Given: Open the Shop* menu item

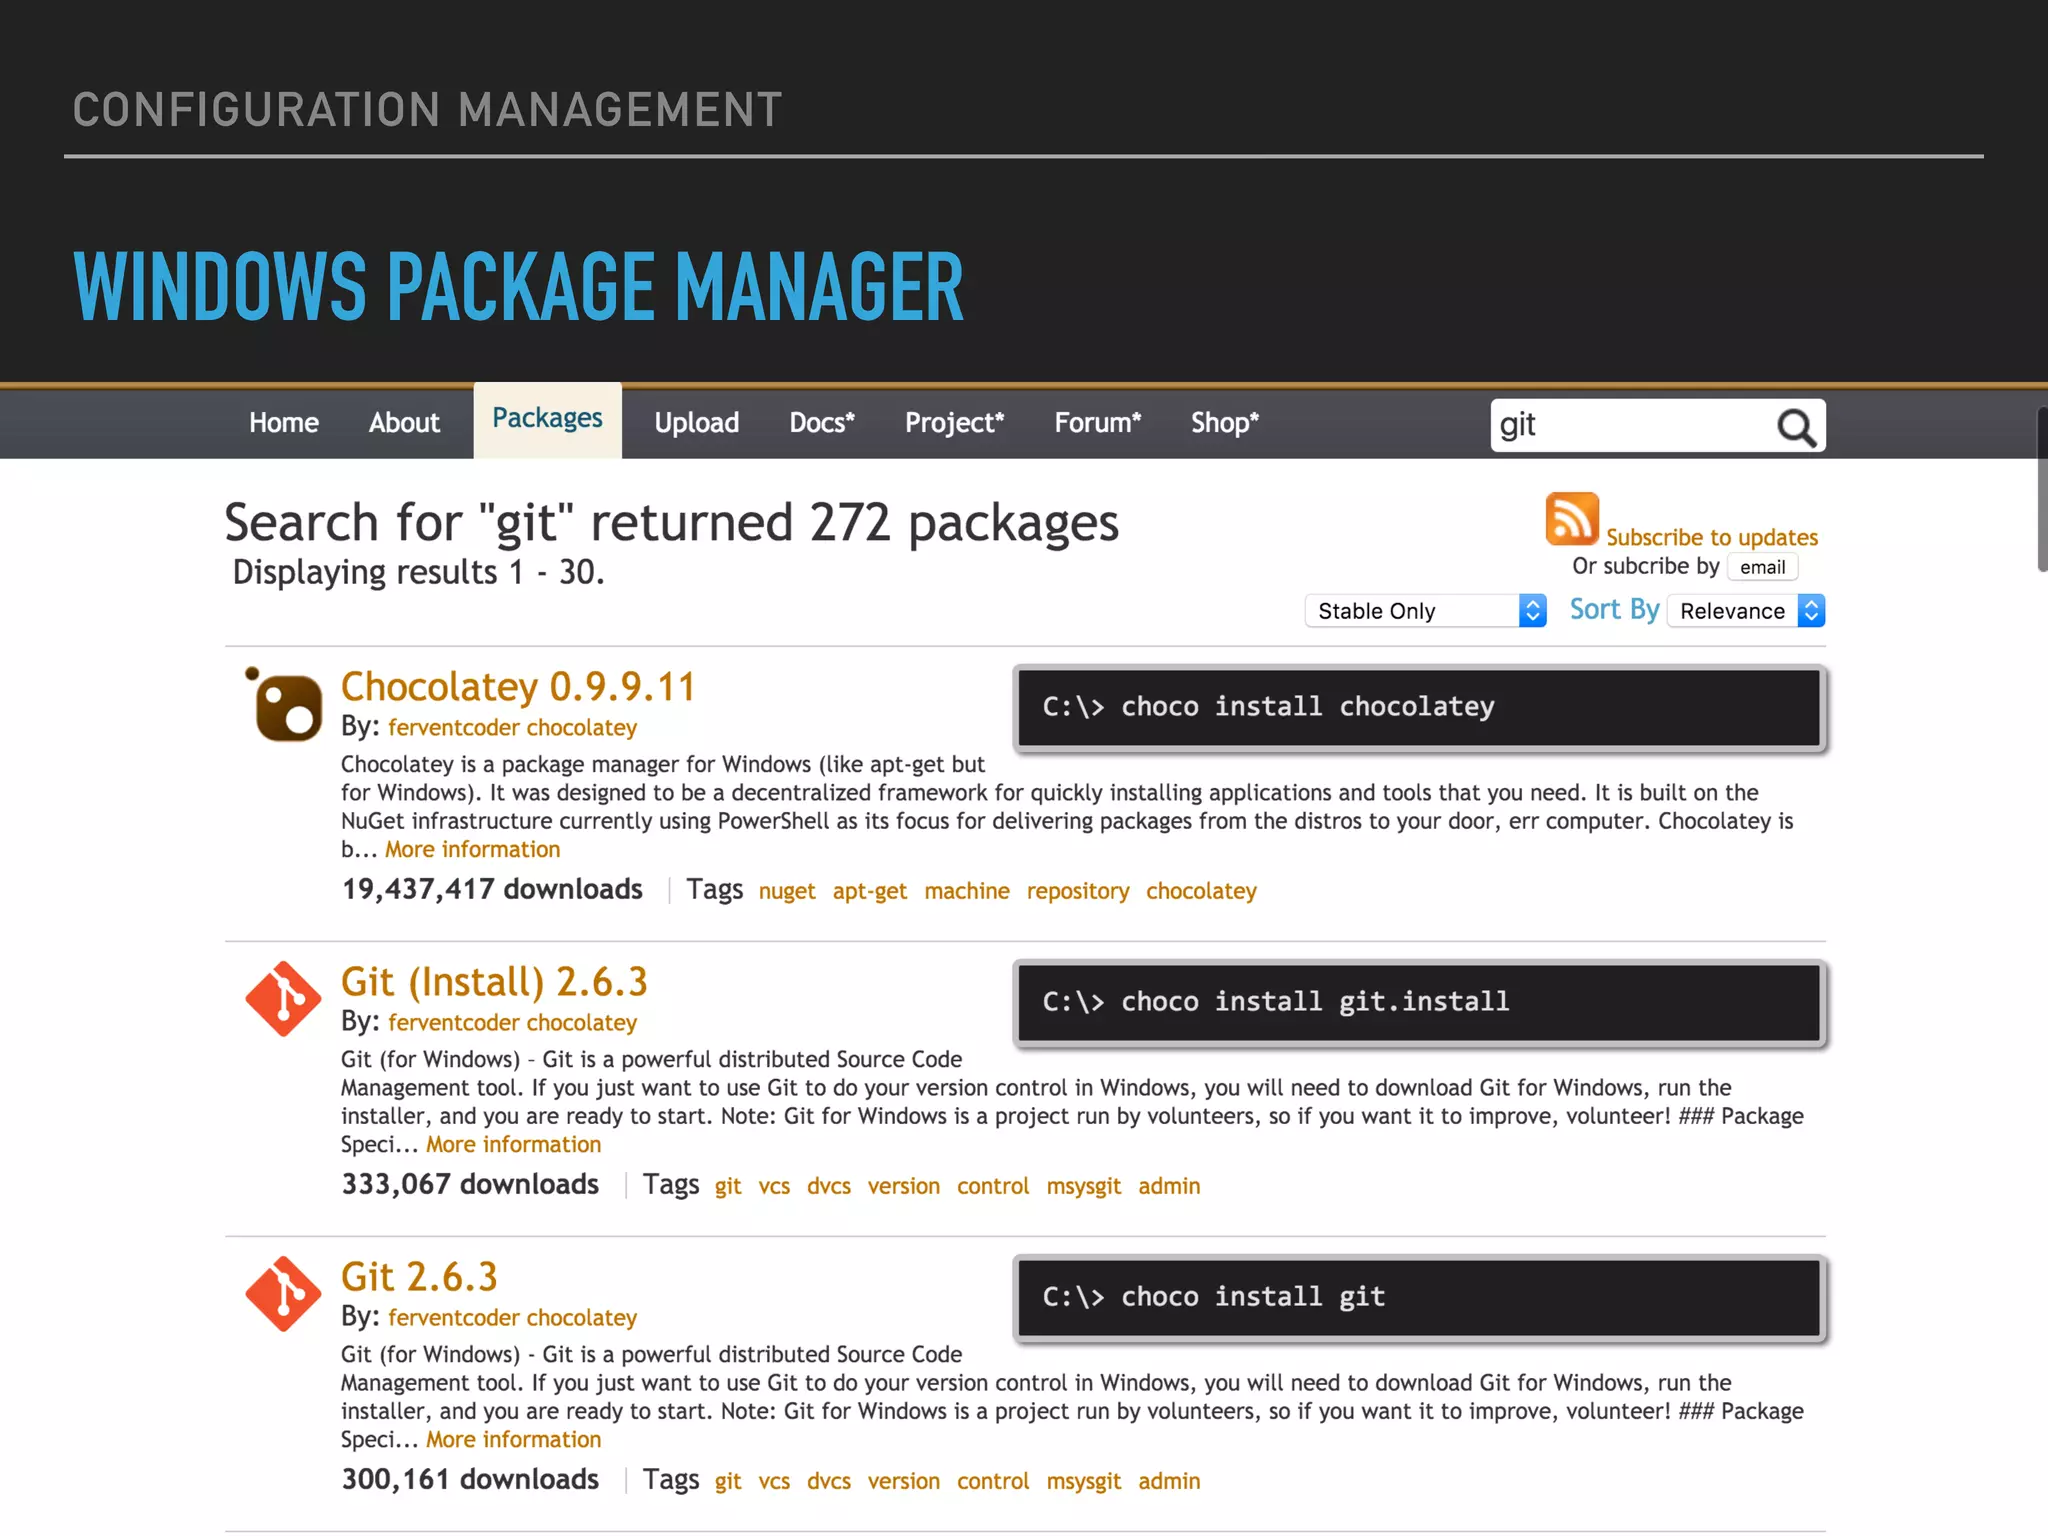Looking at the screenshot, I should (x=1225, y=423).
